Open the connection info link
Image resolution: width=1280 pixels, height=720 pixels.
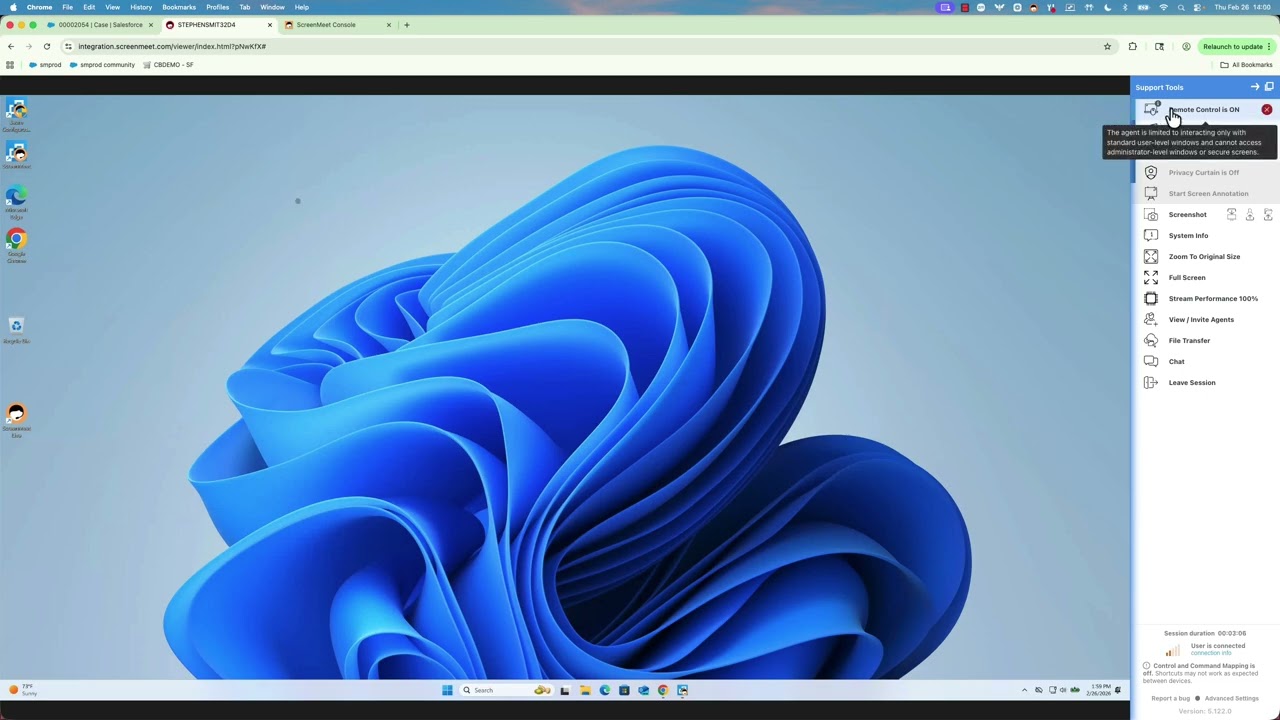1211,653
